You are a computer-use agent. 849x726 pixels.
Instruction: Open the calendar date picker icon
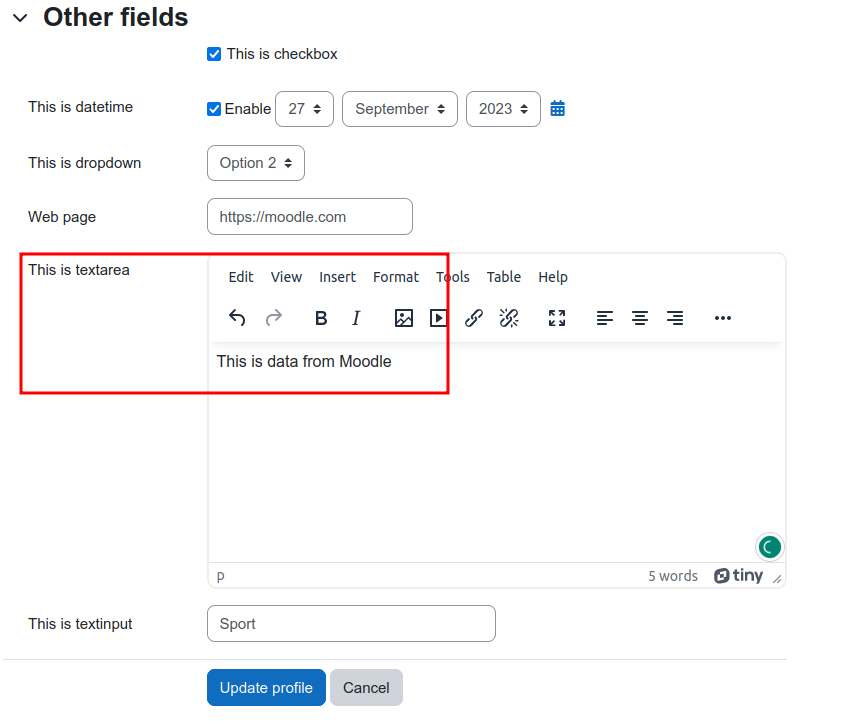tap(558, 109)
